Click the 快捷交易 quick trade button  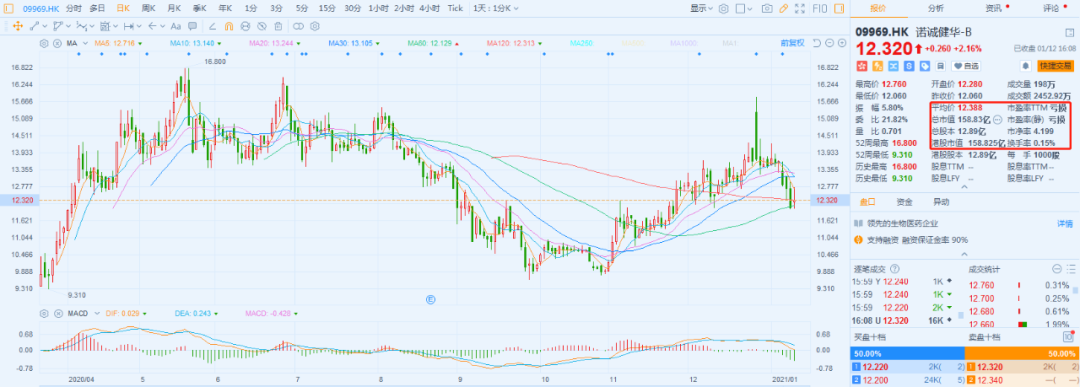[x=1055, y=66]
